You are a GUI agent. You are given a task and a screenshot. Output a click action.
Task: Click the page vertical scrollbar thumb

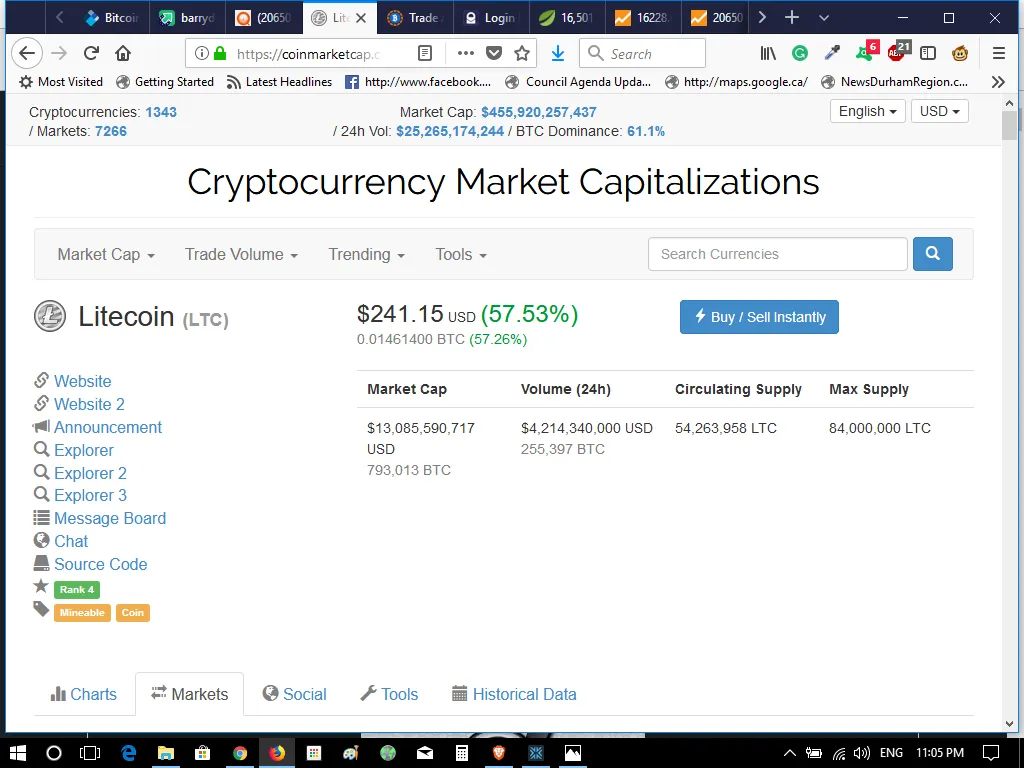pyautogui.click(x=1010, y=125)
